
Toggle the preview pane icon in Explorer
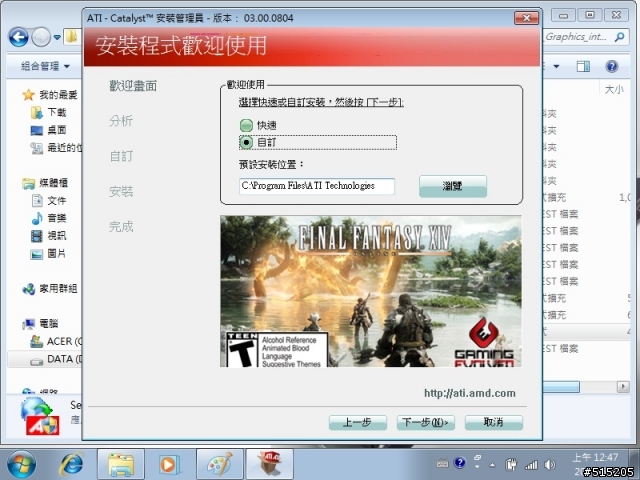(x=583, y=66)
